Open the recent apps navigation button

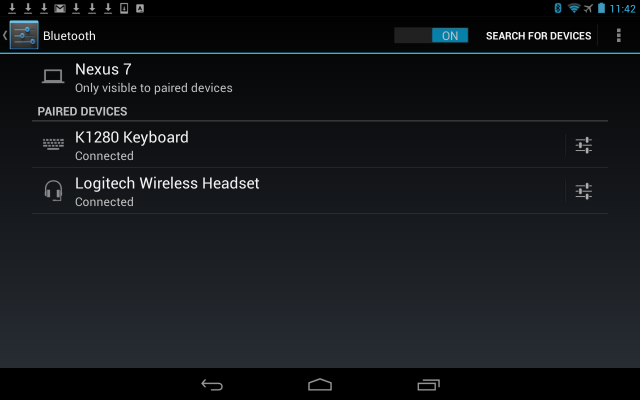point(428,384)
